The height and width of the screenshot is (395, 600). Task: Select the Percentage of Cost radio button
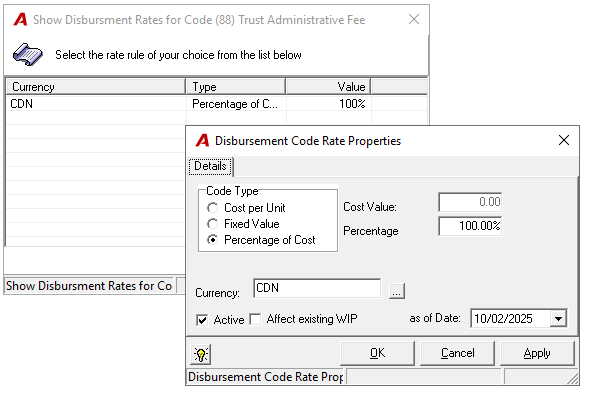212,240
